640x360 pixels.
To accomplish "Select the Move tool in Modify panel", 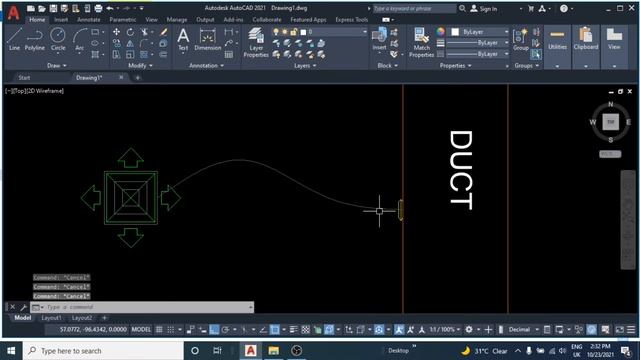I will (116, 32).
